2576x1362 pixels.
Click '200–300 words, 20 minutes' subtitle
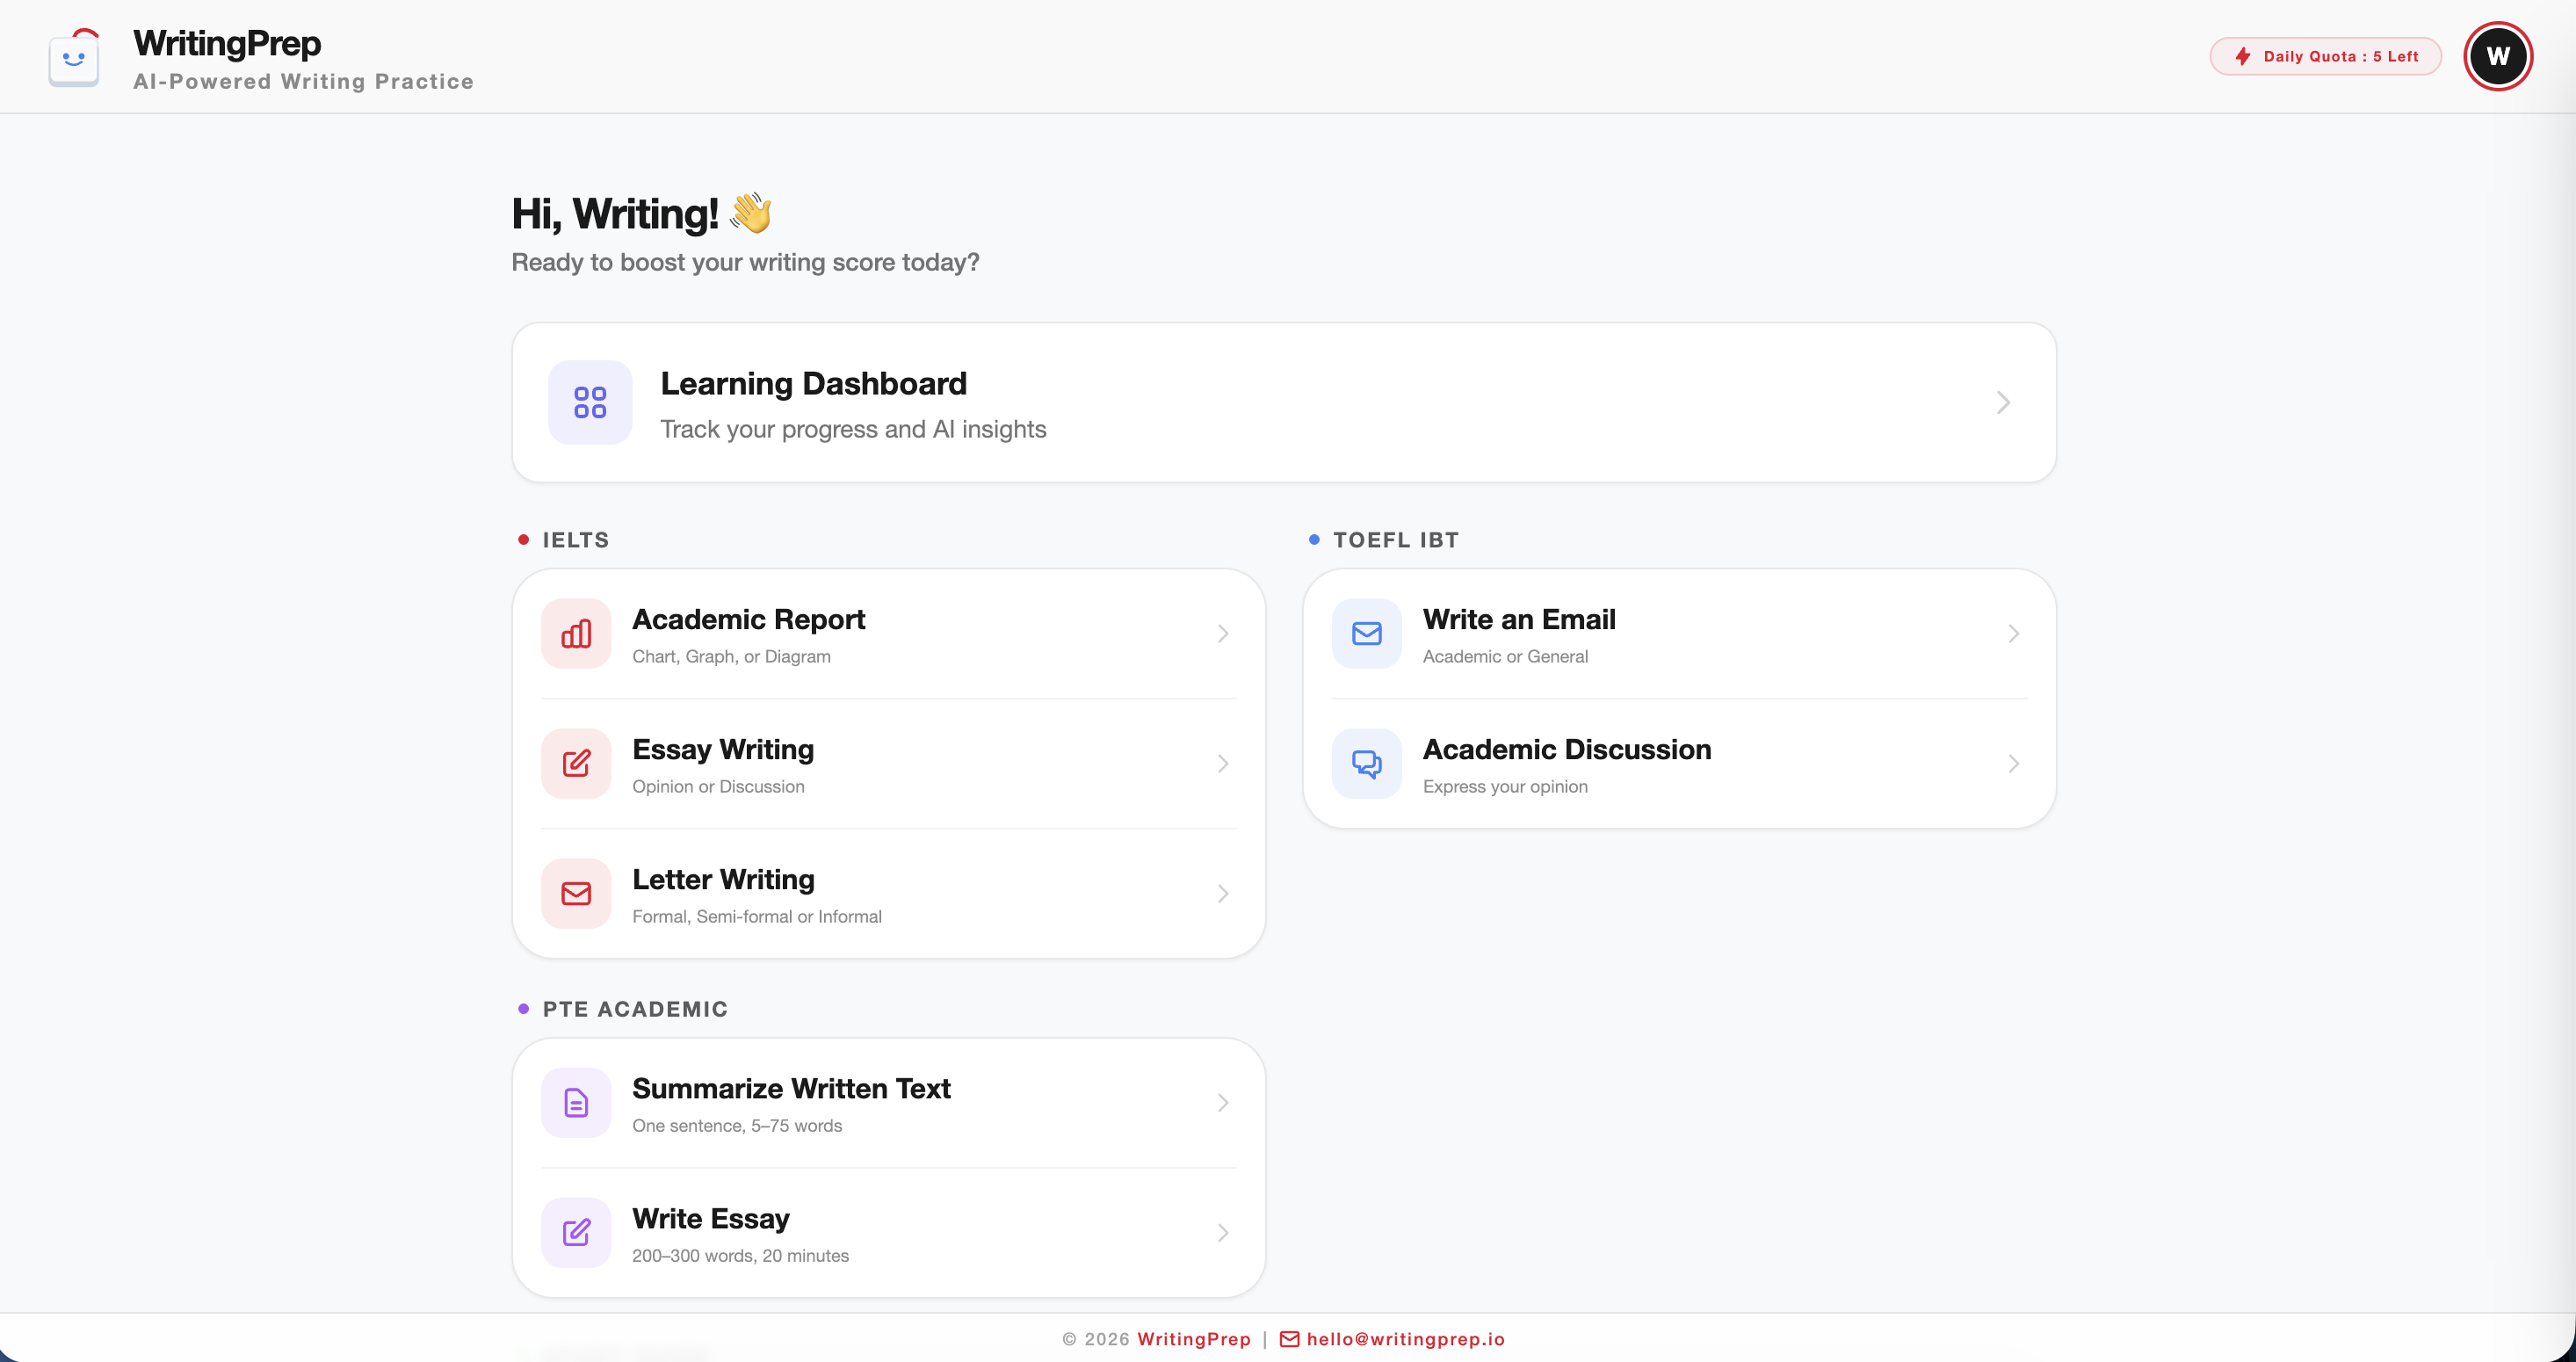740,1256
